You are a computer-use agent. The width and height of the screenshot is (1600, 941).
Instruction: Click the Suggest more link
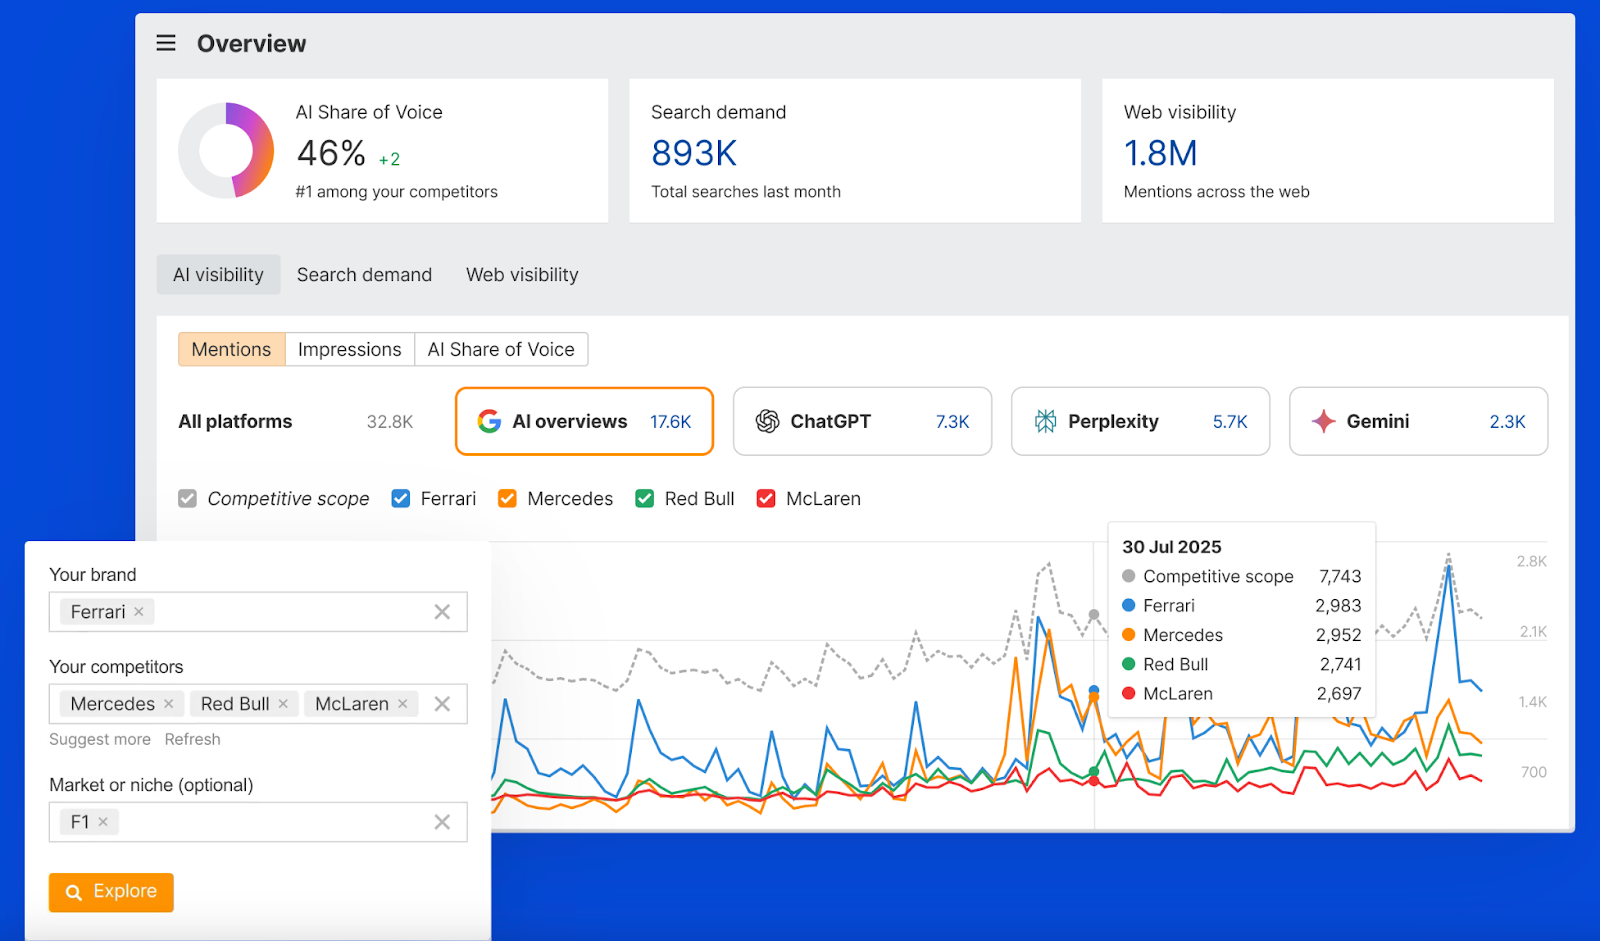pyautogui.click(x=100, y=740)
